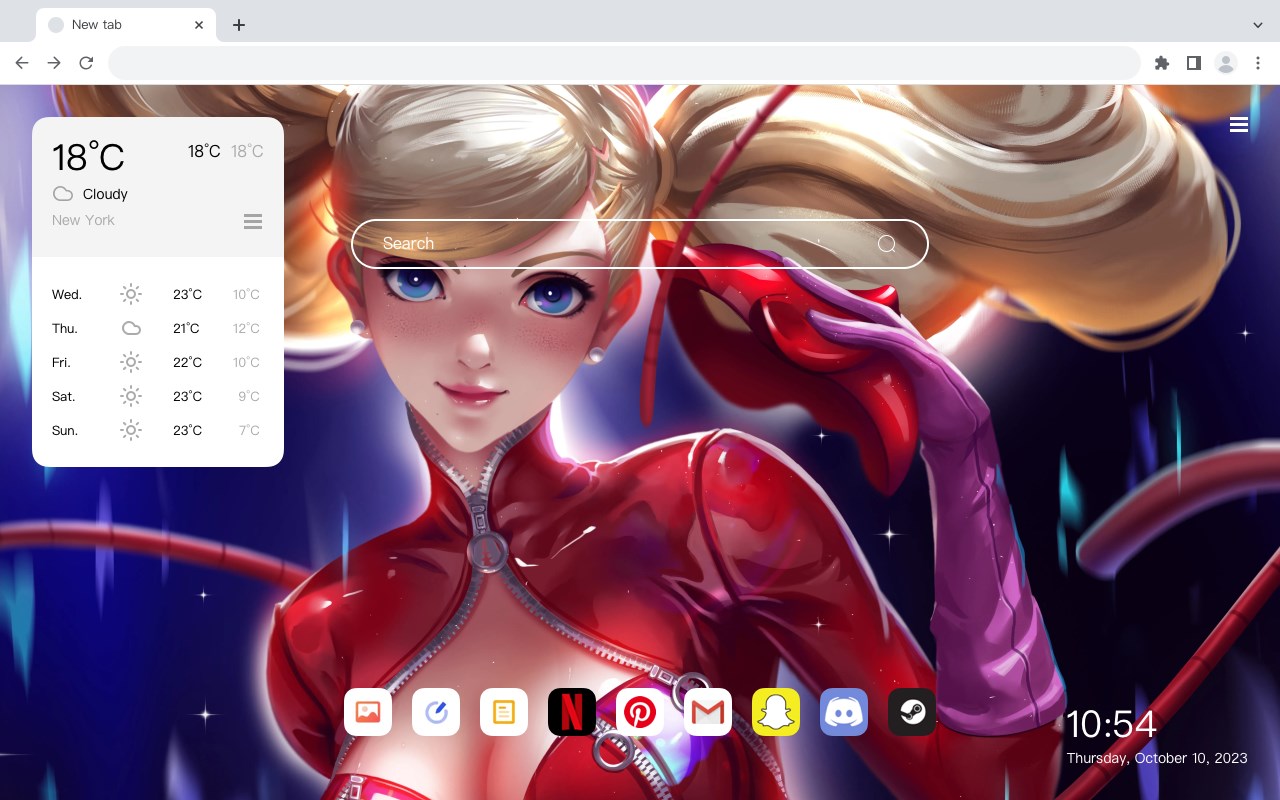Click into the Search field
The image size is (1280, 800).
coord(640,244)
